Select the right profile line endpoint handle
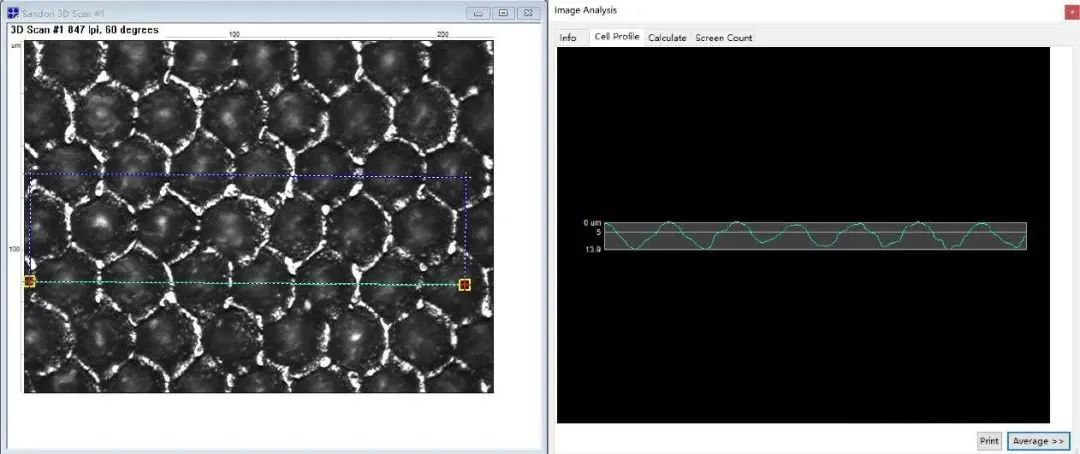This screenshot has height=454, width=1080. coord(465,285)
